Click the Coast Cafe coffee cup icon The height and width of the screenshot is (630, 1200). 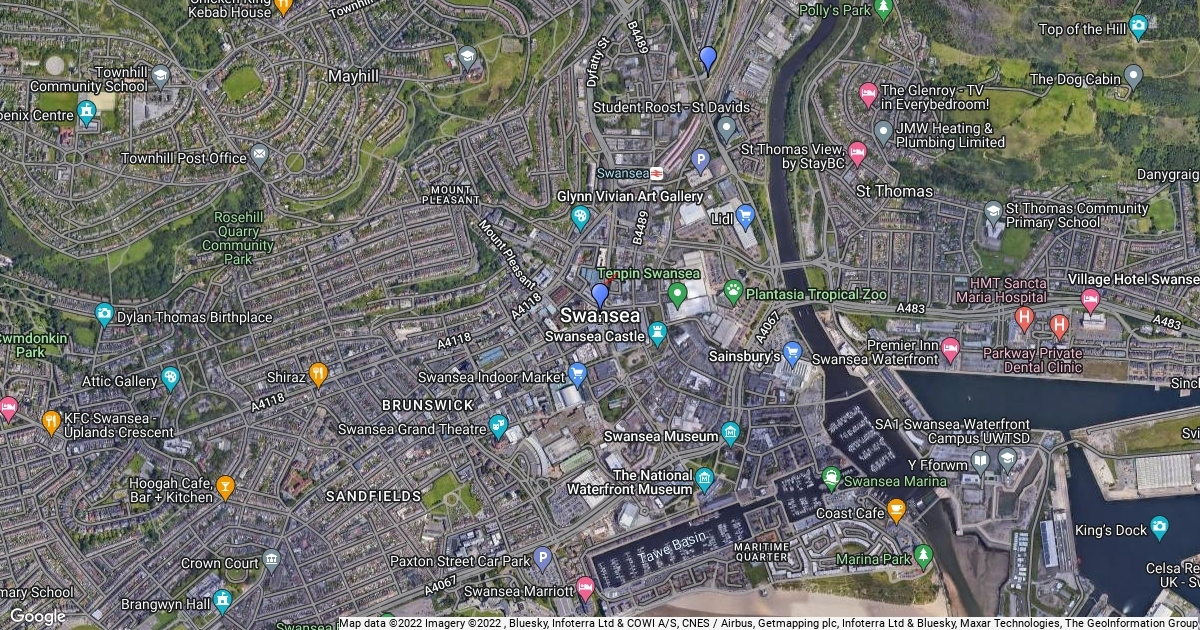pos(896,511)
